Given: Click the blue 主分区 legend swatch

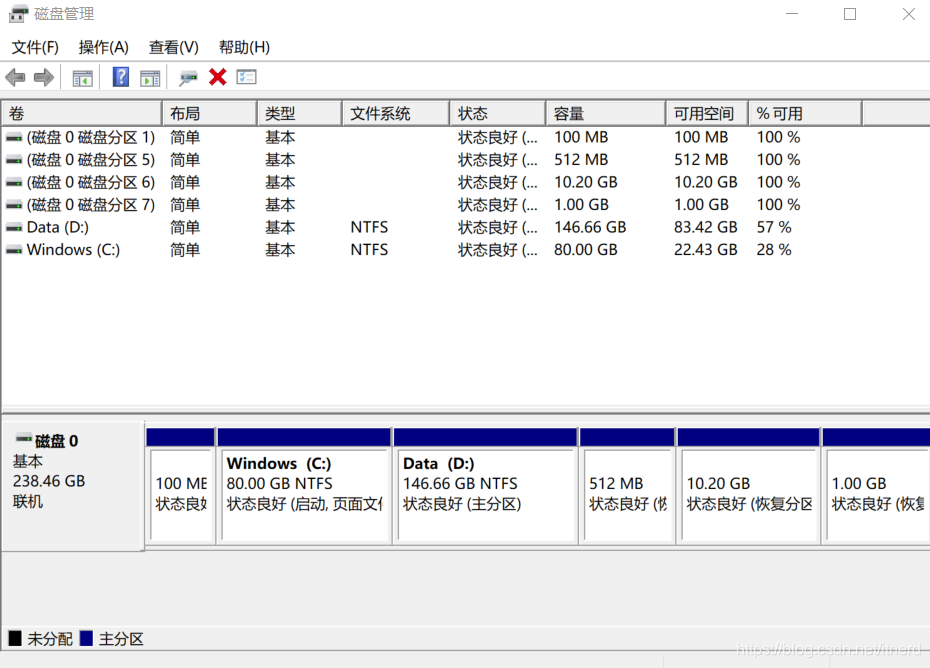Looking at the screenshot, I should pos(87,638).
